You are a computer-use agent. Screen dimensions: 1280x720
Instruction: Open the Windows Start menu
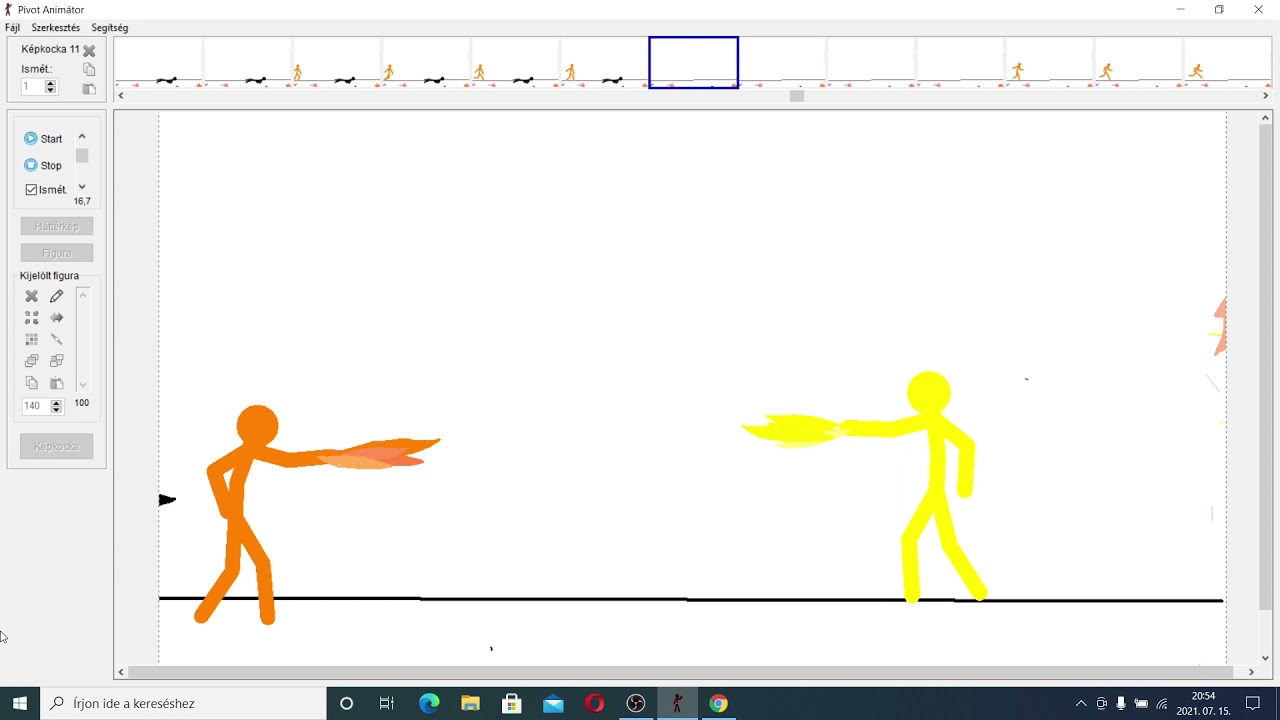(x=20, y=703)
